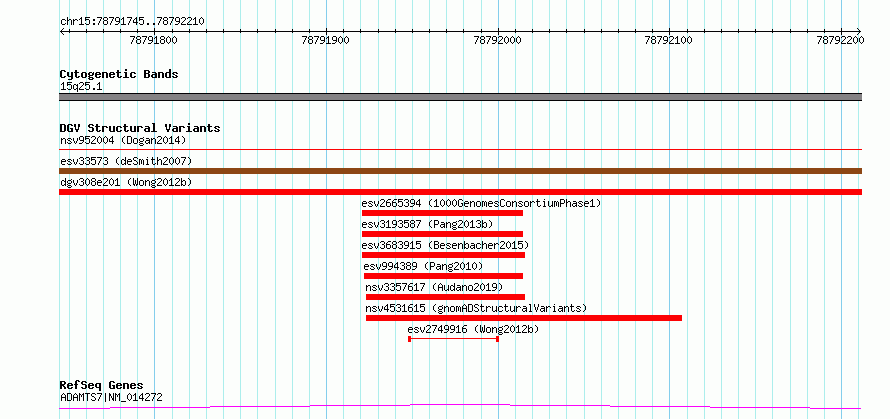The image size is (890, 419).
Task: Open nsv4531615 (gnomADStructuralVariants) label
Action: click(476, 308)
